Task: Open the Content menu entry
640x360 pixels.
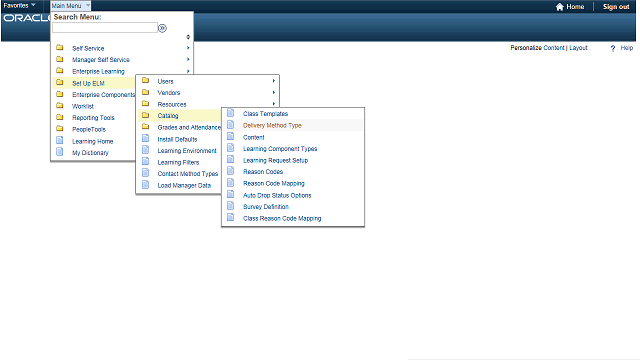Action: coord(254,138)
